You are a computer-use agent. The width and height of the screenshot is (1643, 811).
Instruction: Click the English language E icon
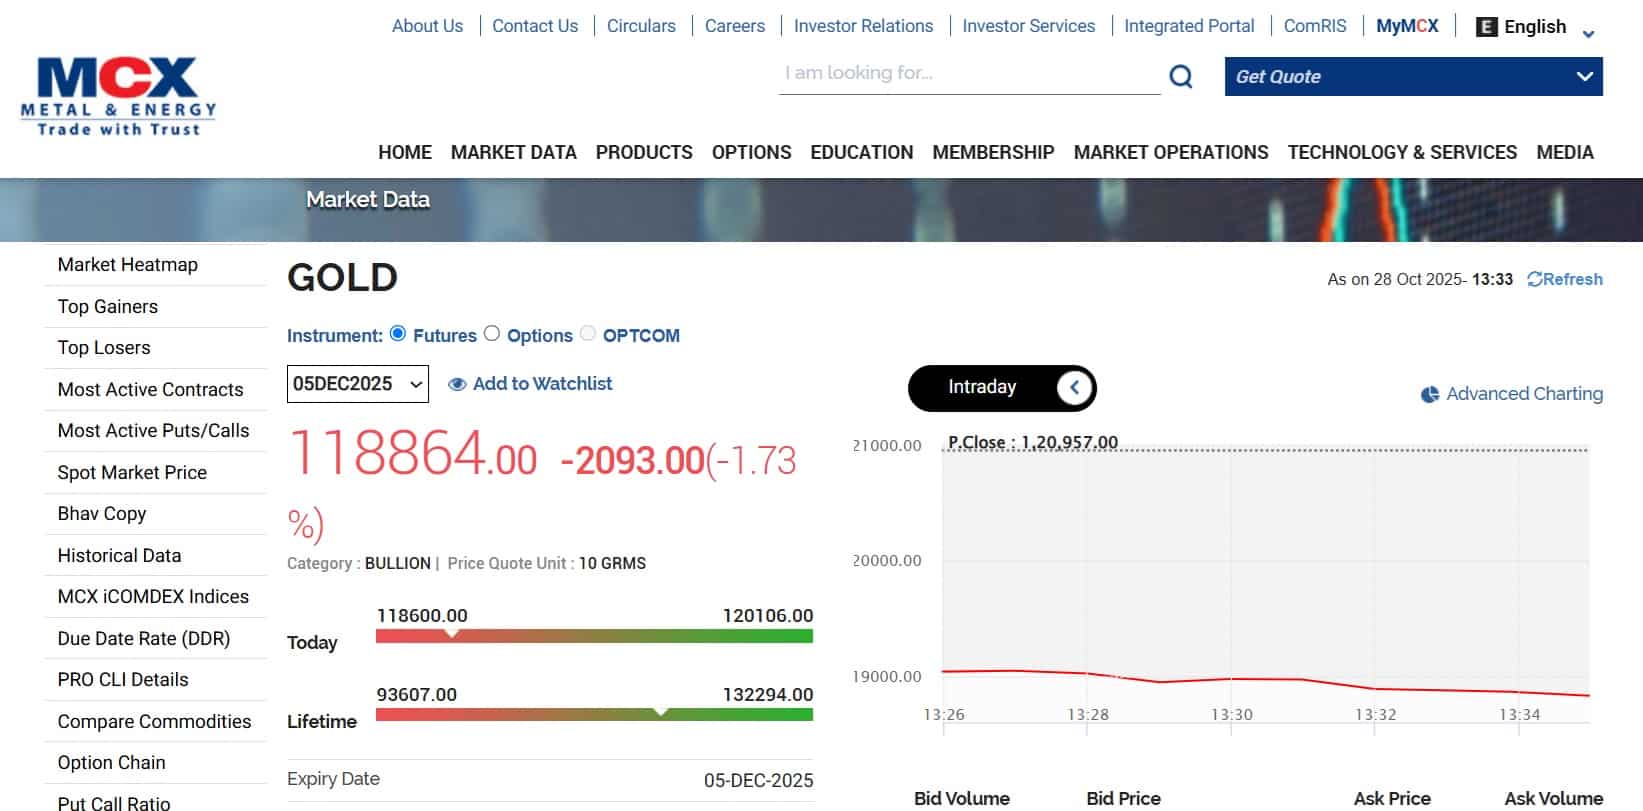(1487, 27)
